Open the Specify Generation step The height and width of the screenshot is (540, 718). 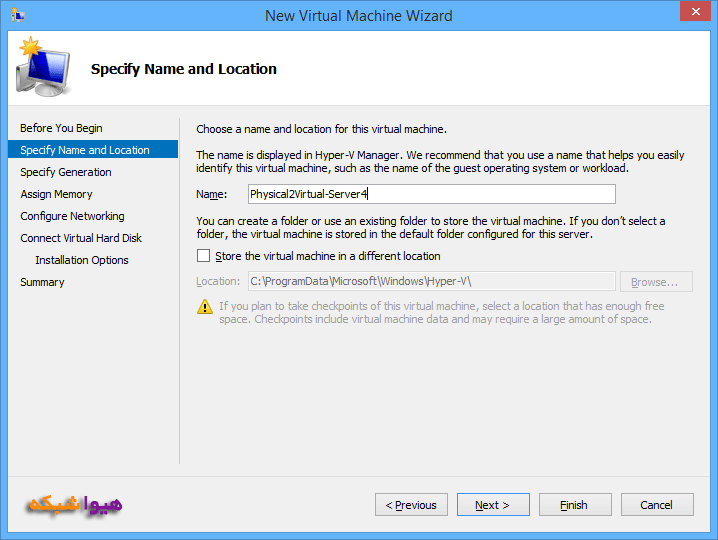tap(66, 172)
